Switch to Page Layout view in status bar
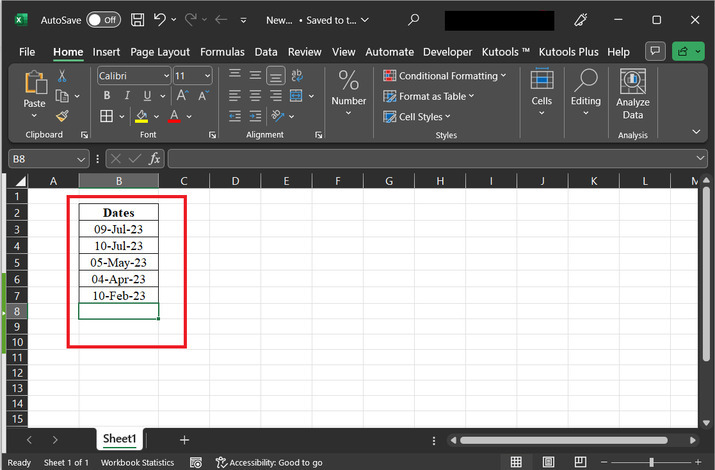 pos(548,462)
